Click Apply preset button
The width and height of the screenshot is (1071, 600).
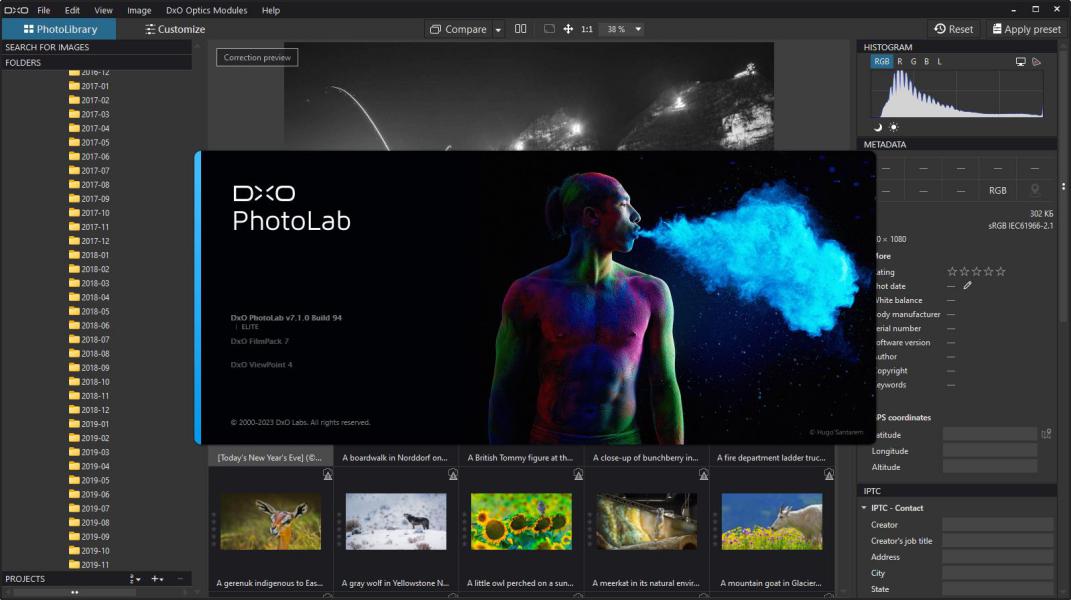pyautogui.click(x=1027, y=29)
